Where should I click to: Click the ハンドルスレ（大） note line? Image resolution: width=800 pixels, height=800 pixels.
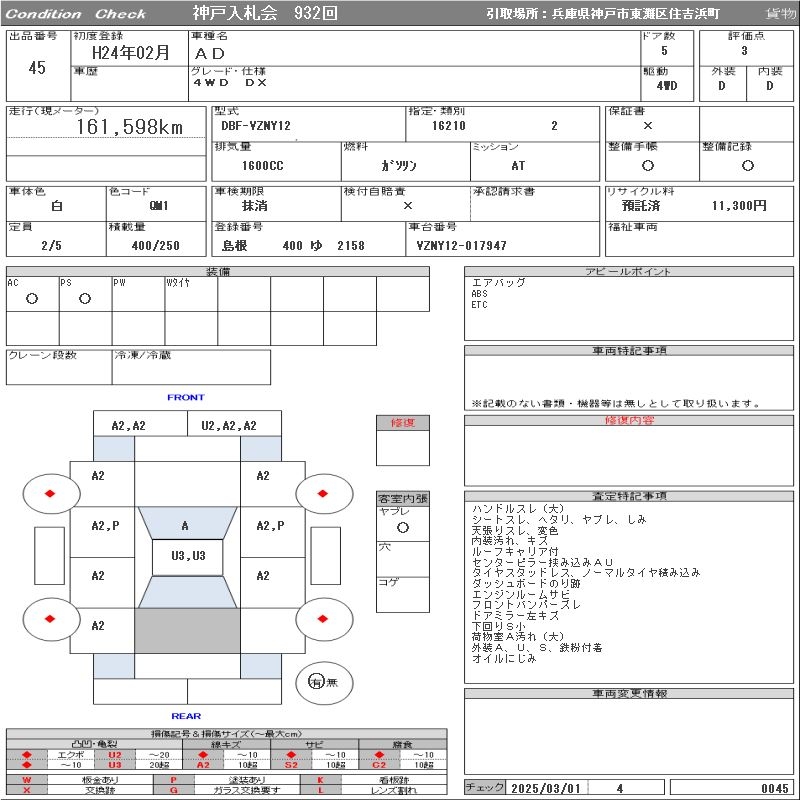[518, 509]
